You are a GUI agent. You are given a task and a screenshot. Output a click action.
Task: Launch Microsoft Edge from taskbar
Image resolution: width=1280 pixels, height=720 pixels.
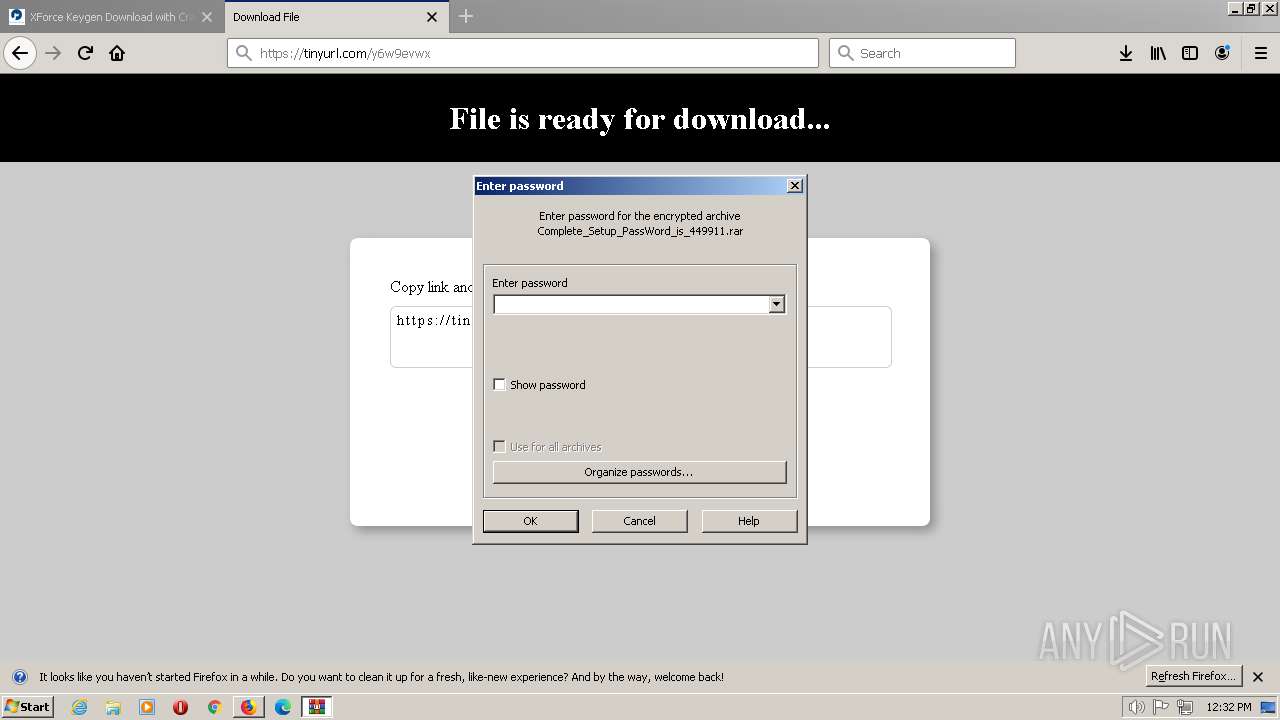(283, 707)
